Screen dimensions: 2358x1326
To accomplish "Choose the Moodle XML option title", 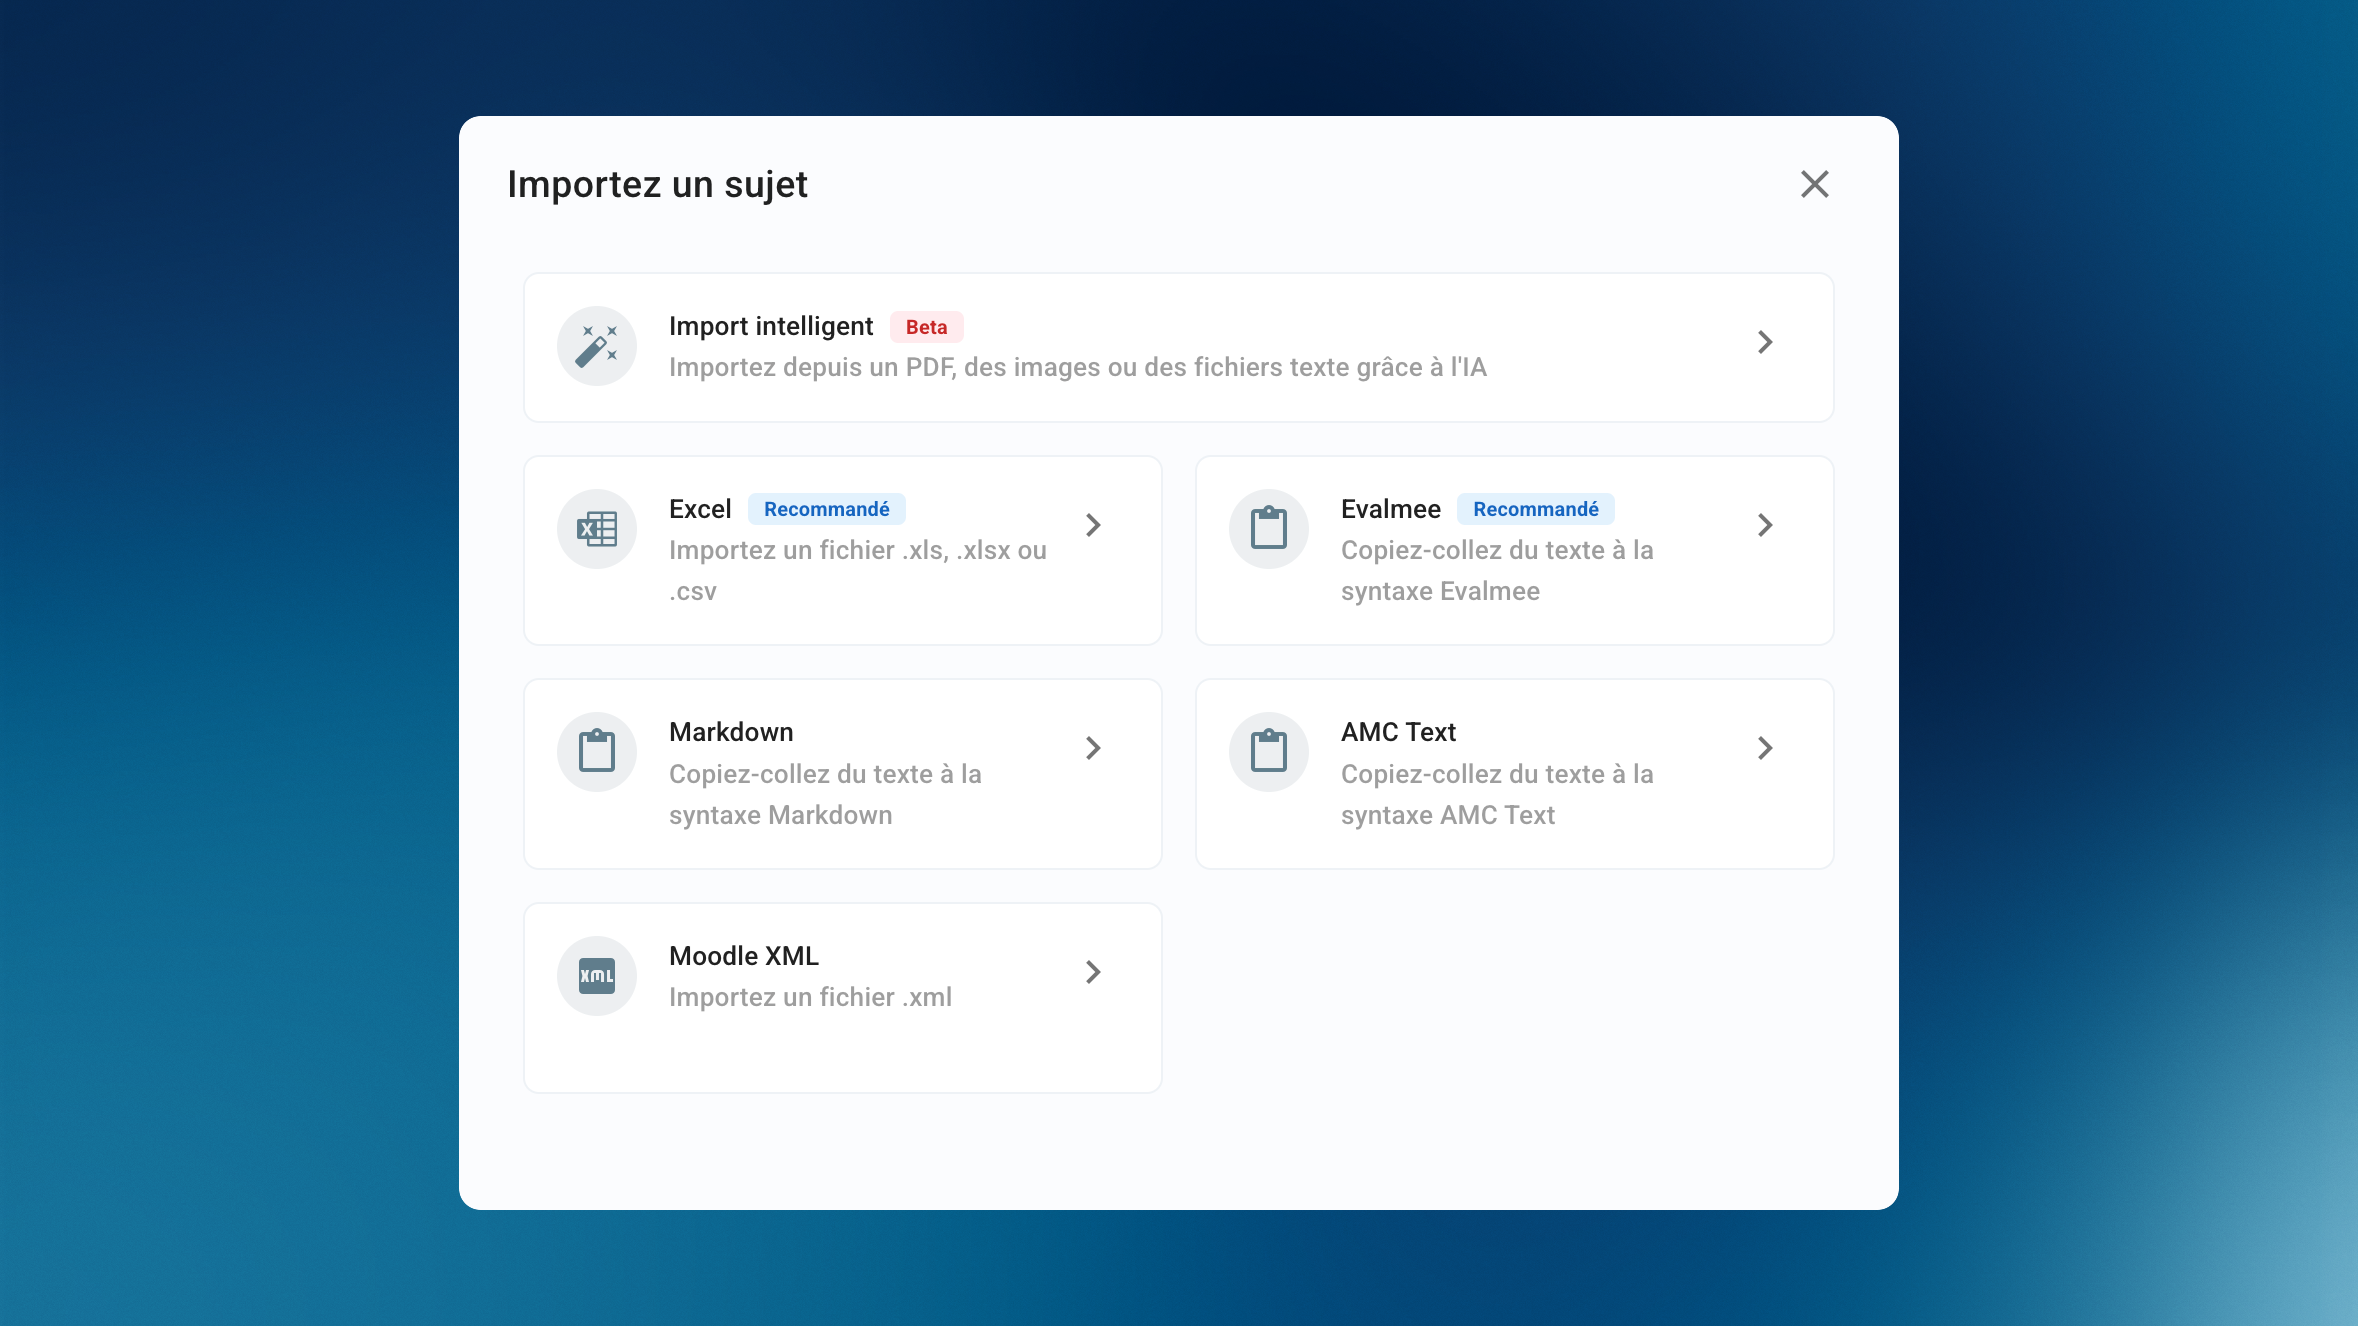I will [744, 956].
